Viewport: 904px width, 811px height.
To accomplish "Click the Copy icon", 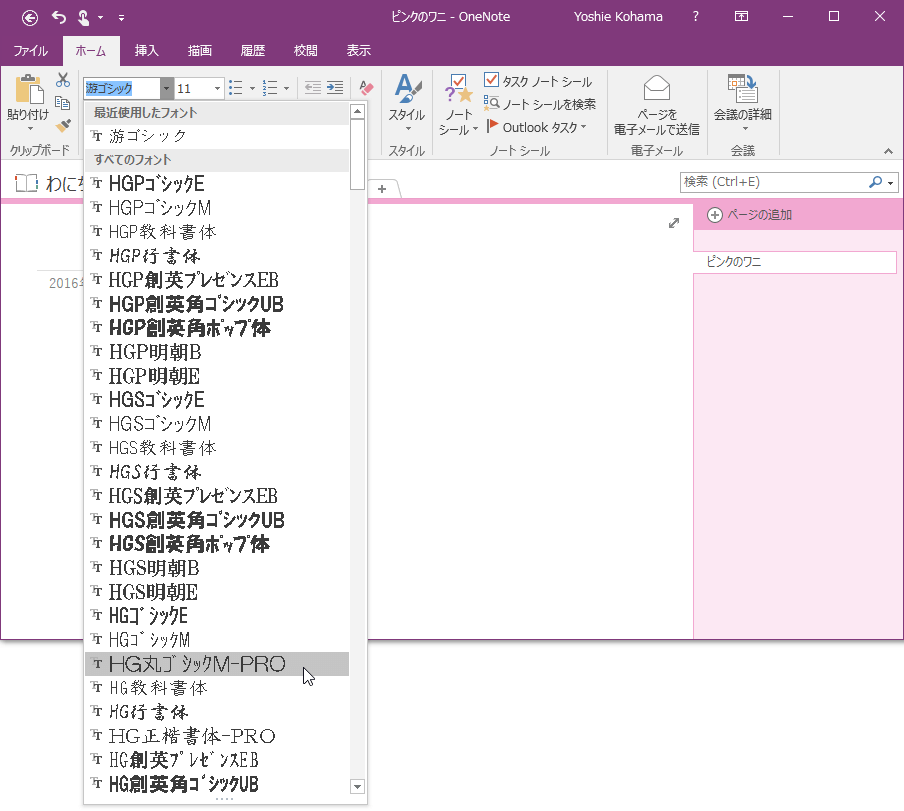I will tap(63, 103).
